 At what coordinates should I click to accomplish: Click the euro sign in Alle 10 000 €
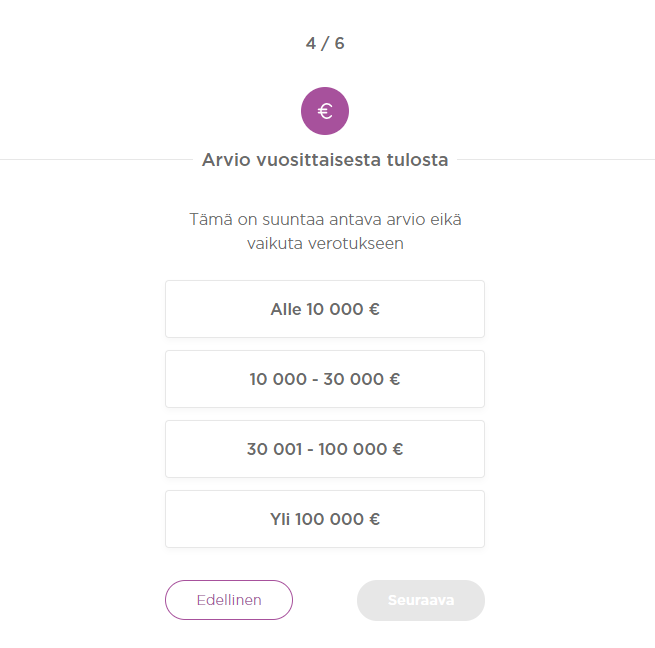tap(374, 309)
